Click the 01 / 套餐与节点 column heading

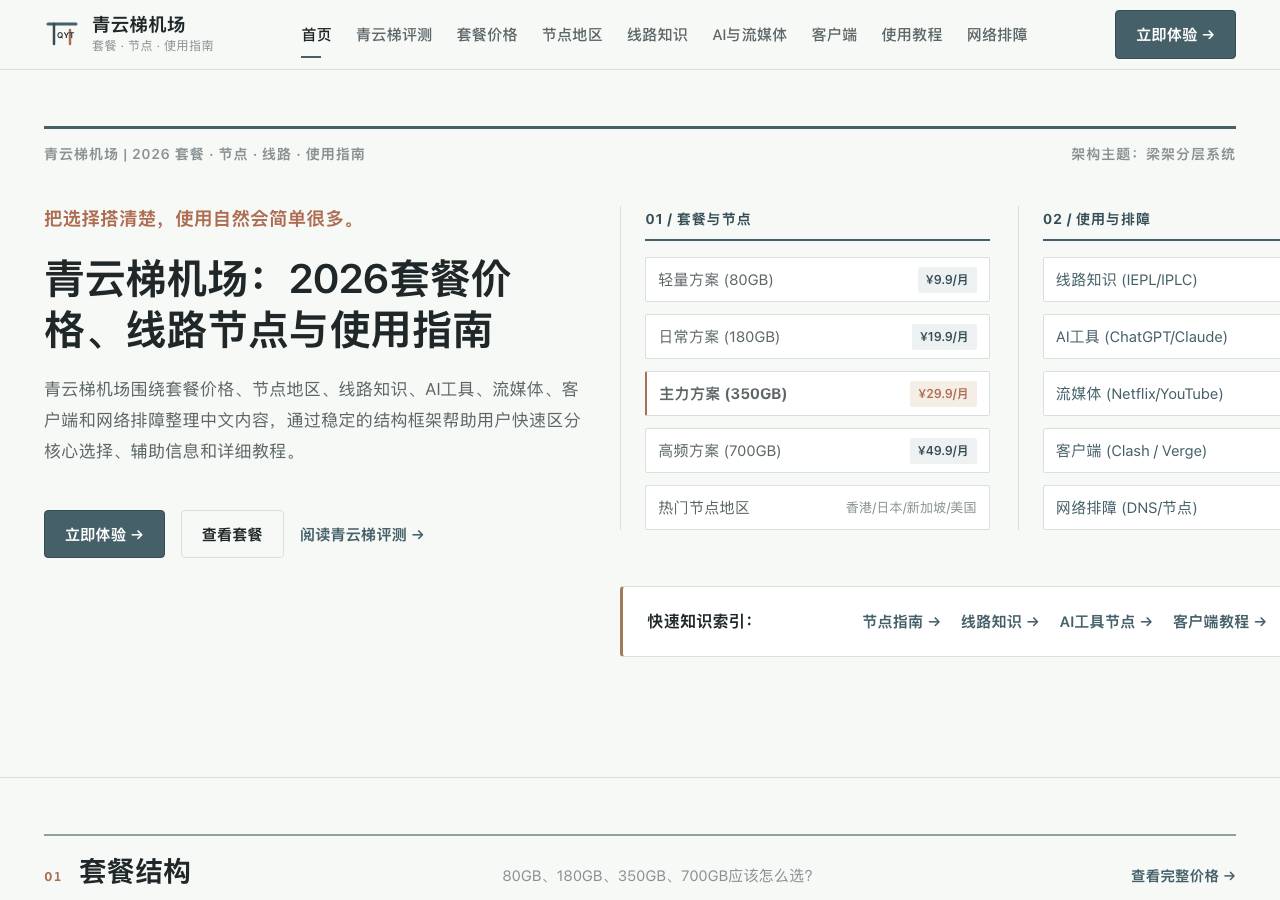coord(698,219)
